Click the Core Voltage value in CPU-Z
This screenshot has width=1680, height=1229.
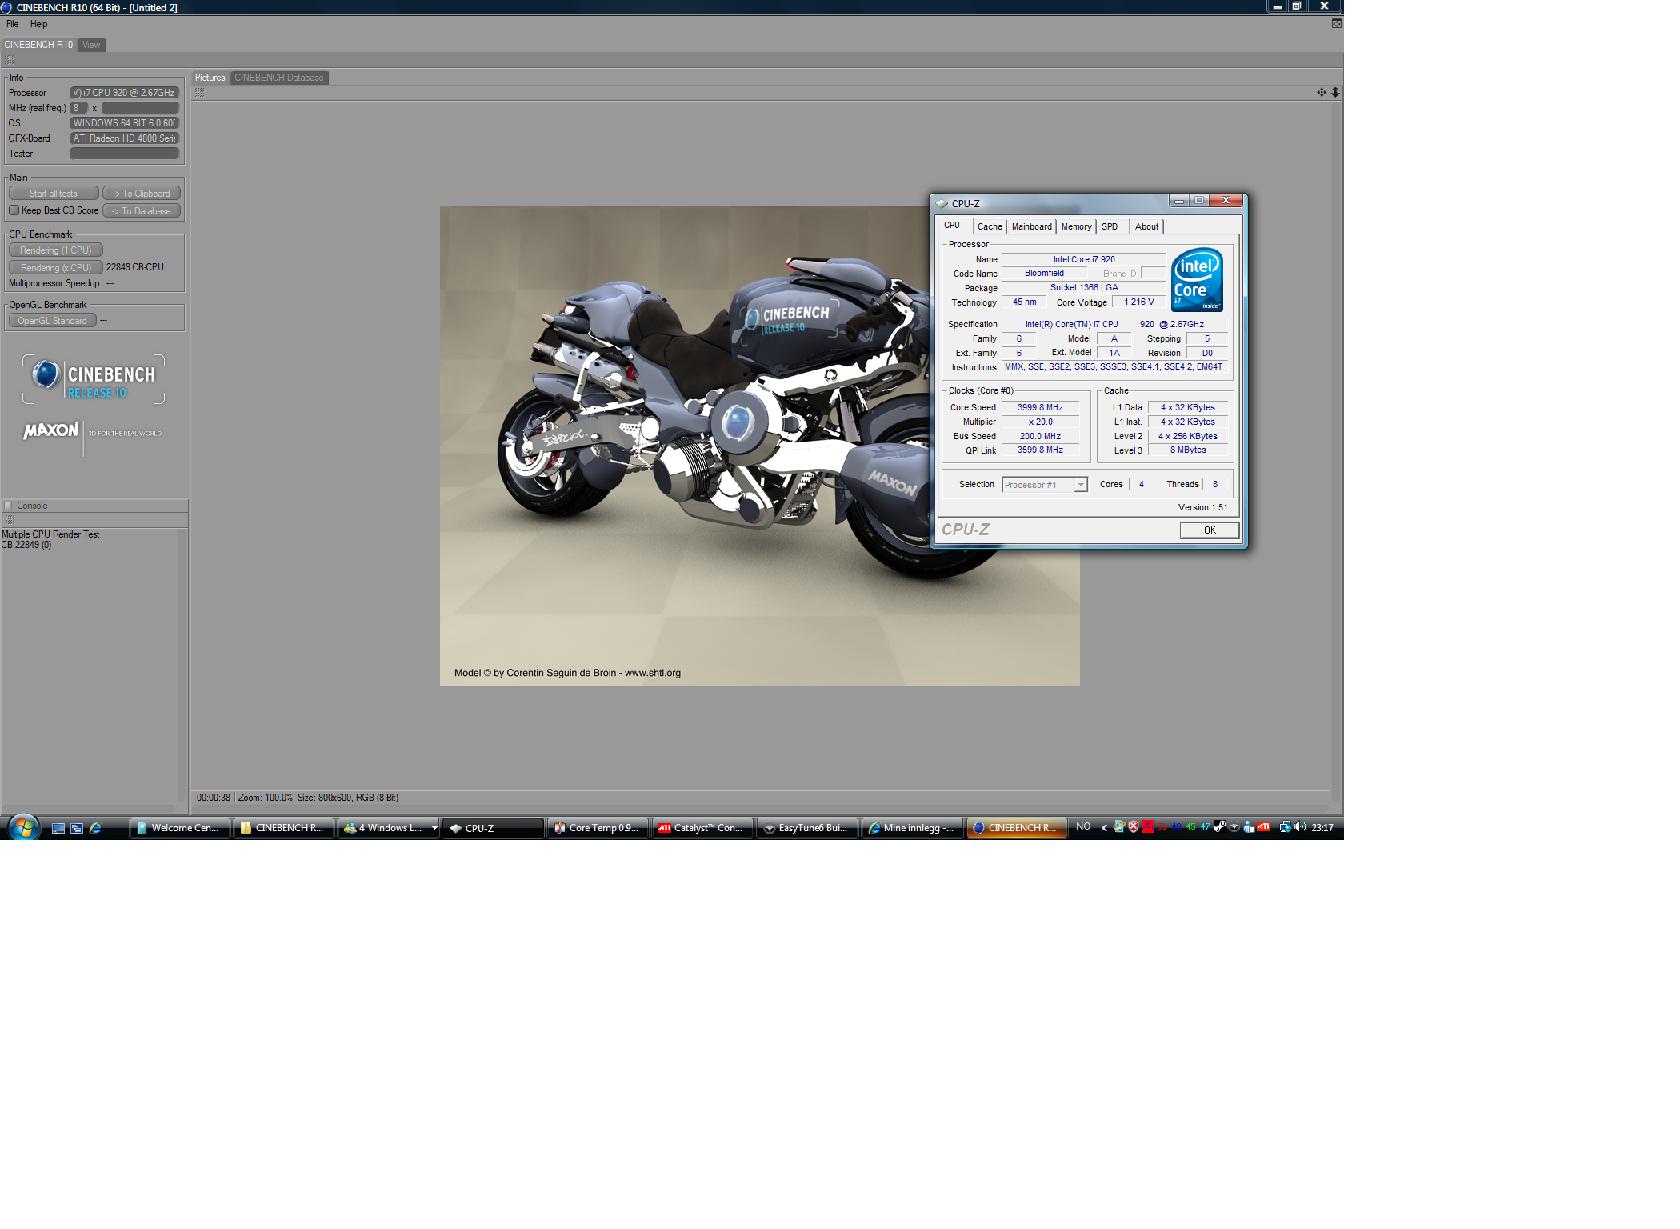1139,302
